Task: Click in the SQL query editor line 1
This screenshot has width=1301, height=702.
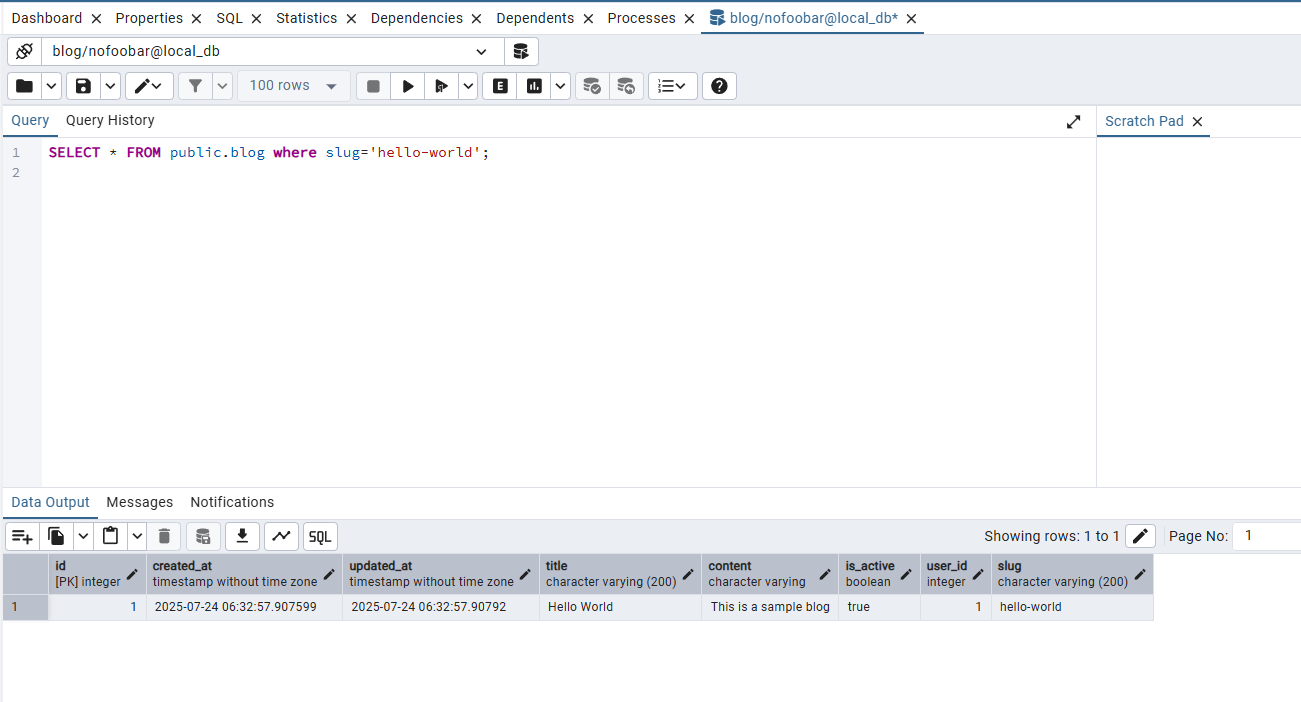Action: coord(570,153)
